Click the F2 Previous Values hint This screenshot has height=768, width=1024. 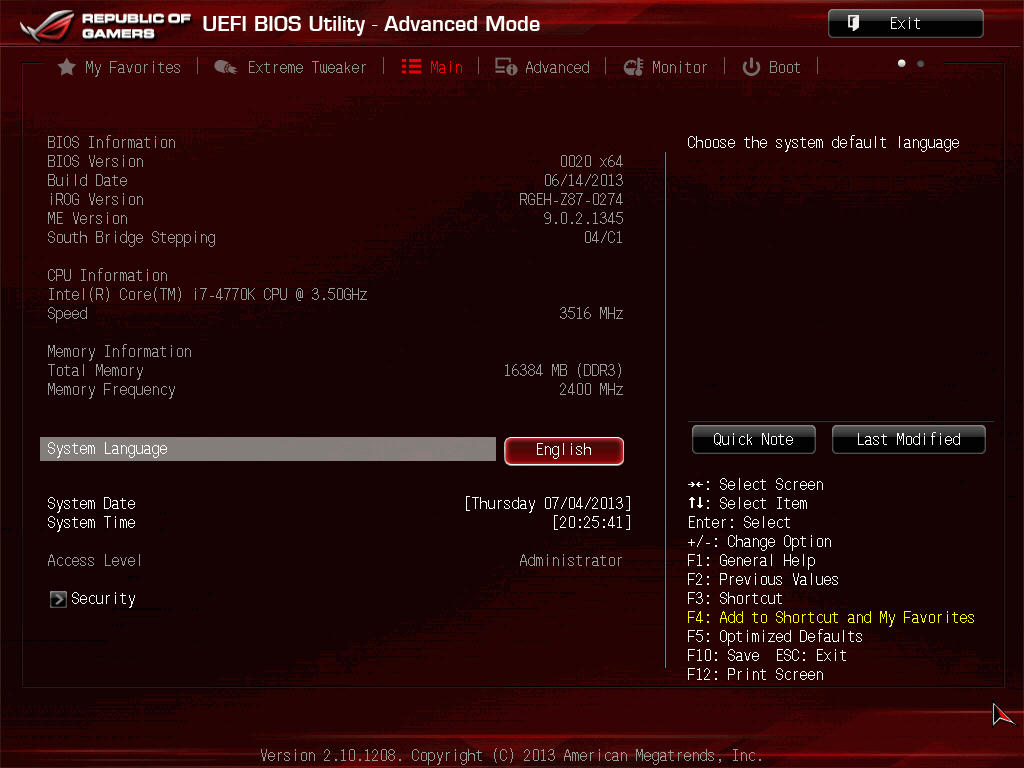pyautogui.click(x=763, y=579)
